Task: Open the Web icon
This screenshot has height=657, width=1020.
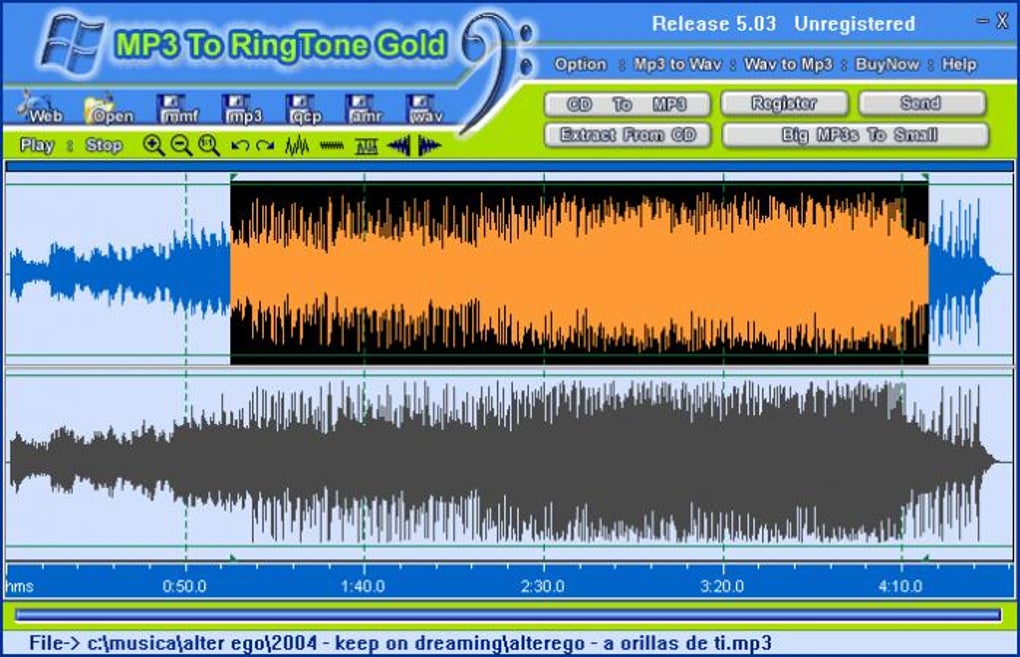Action: click(41, 107)
